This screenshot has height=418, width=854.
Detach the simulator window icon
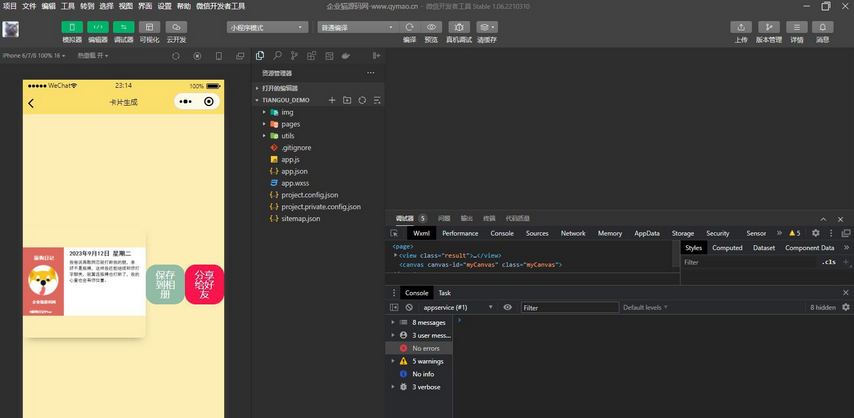pos(240,56)
